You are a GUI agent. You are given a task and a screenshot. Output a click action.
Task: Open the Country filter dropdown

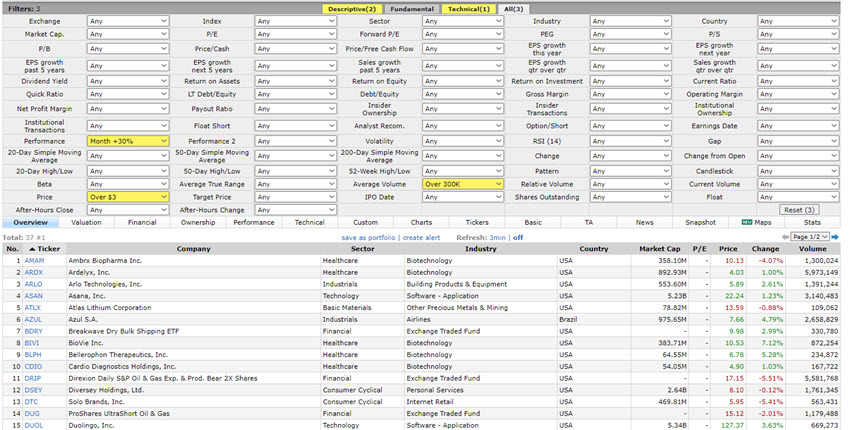click(798, 21)
